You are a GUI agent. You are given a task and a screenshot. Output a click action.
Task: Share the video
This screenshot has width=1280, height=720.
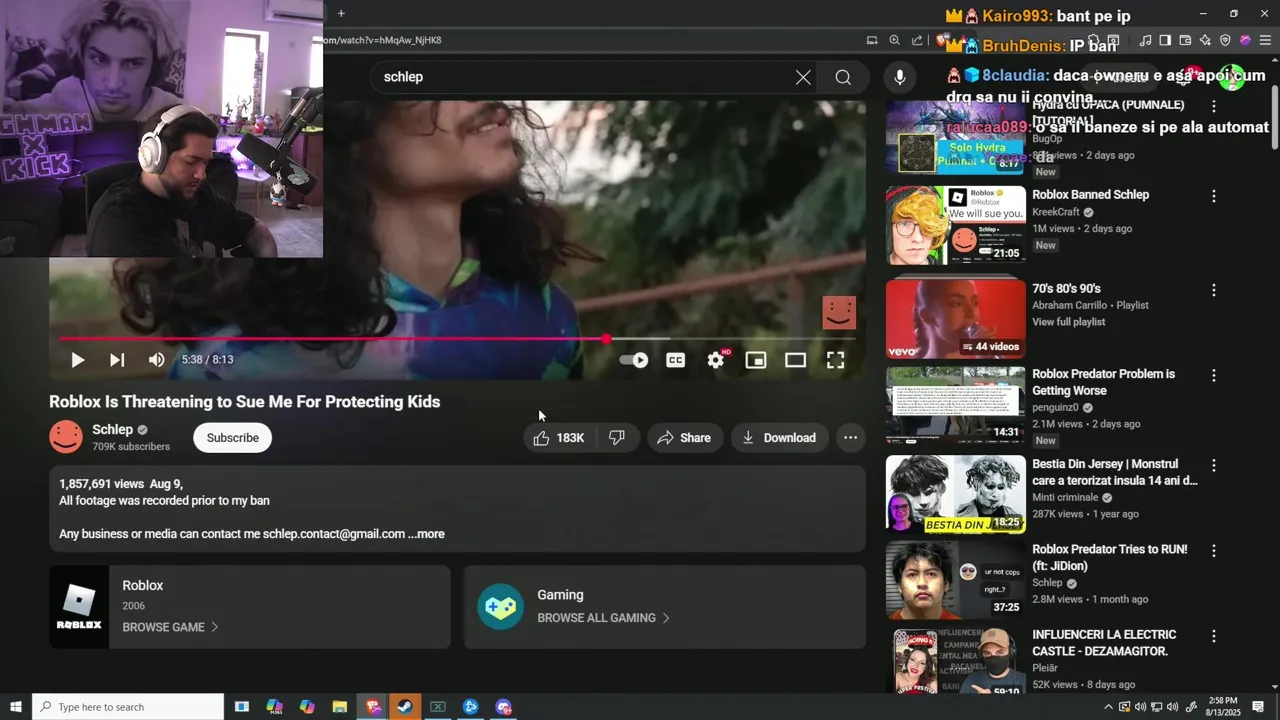coord(684,438)
